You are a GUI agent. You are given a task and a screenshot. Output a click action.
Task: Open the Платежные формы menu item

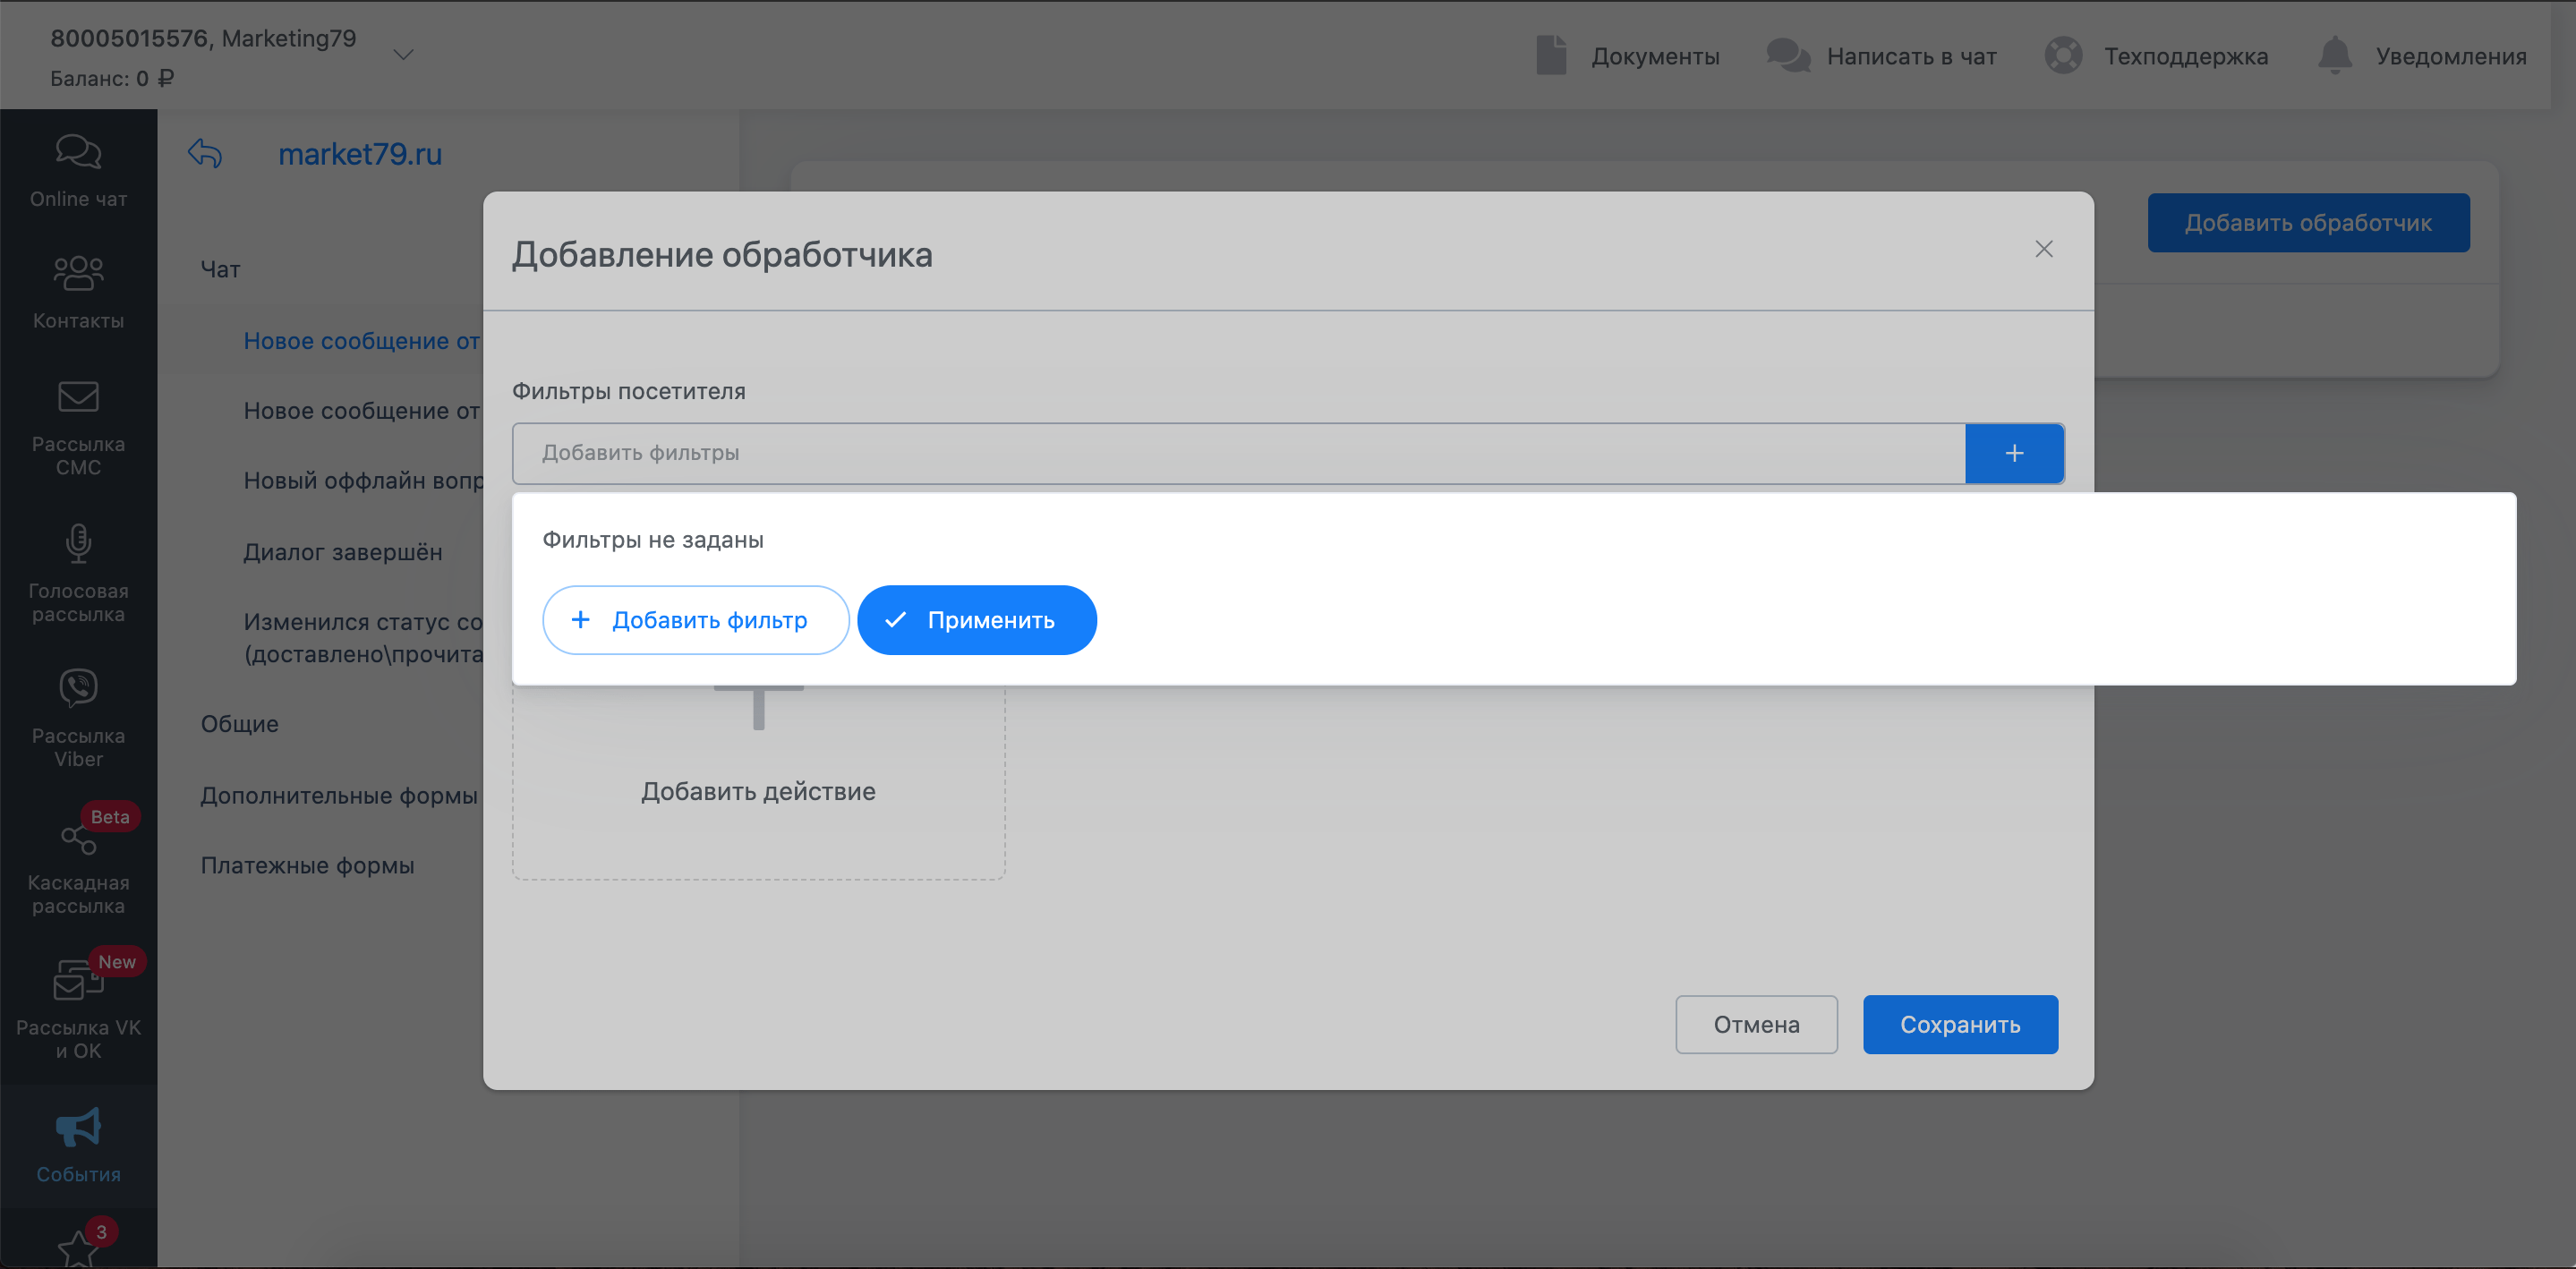307,865
